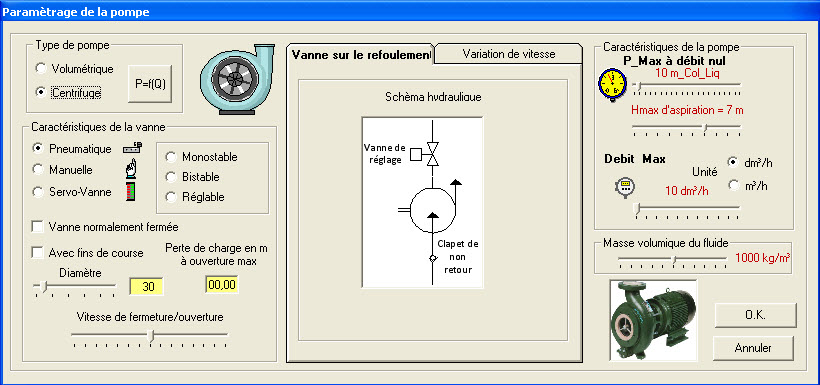The width and height of the screenshot is (820, 385).
Task: Confirm with the O.K. button
Action: [755, 315]
